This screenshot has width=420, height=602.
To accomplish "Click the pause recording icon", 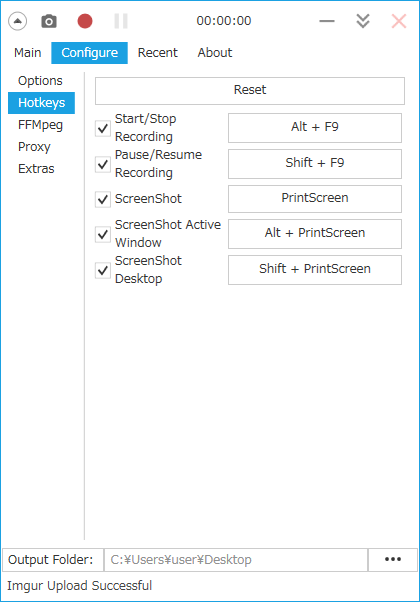I will [121, 21].
